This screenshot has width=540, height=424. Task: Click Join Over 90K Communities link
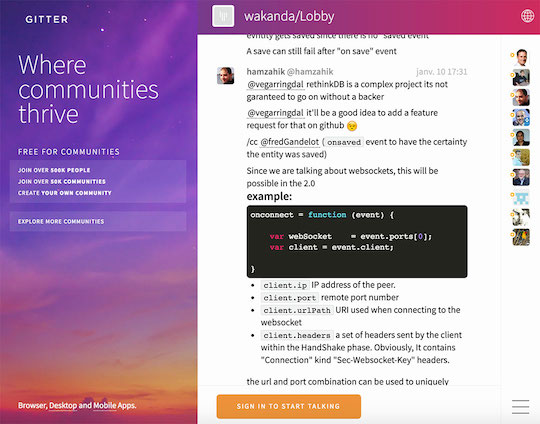(x=62, y=182)
